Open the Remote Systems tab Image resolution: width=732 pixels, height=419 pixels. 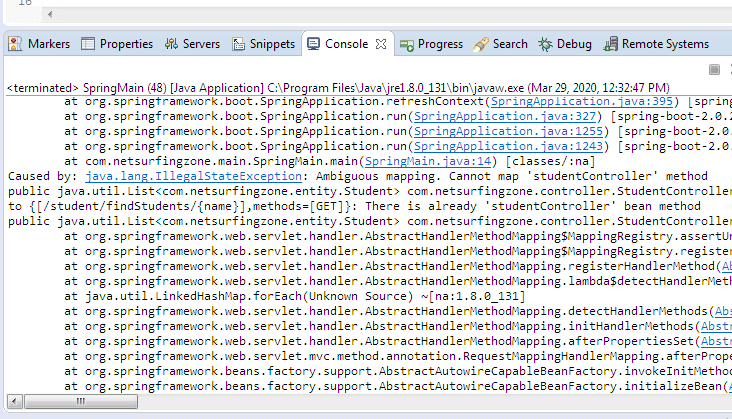click(656, 44)
